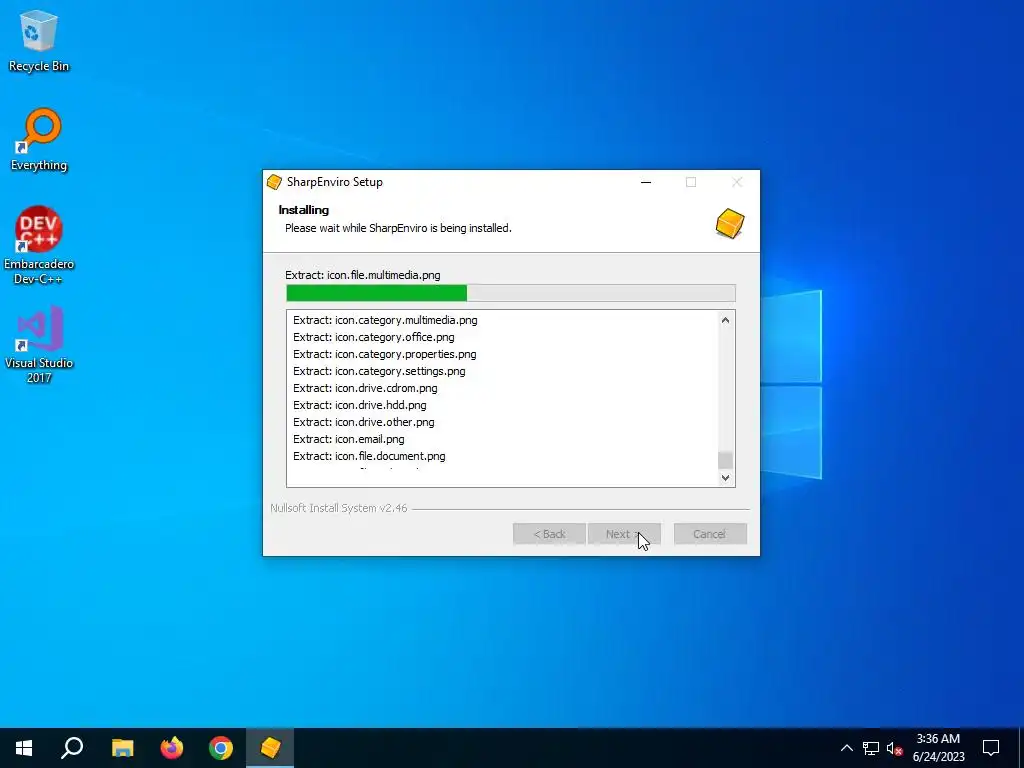
Task: Select 'Extract: icon.category.office.png' log line
Action: [374, 337]
